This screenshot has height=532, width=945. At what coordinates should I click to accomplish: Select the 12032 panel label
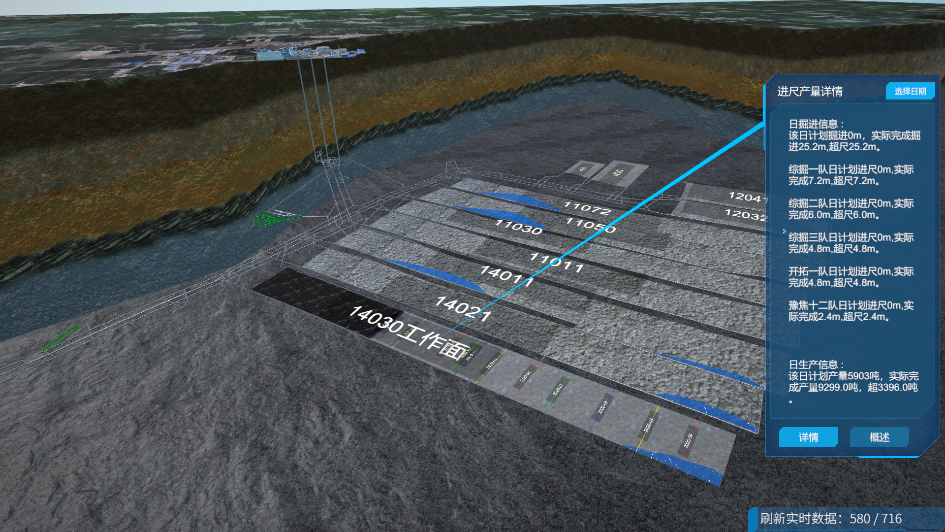coord(746,214)
